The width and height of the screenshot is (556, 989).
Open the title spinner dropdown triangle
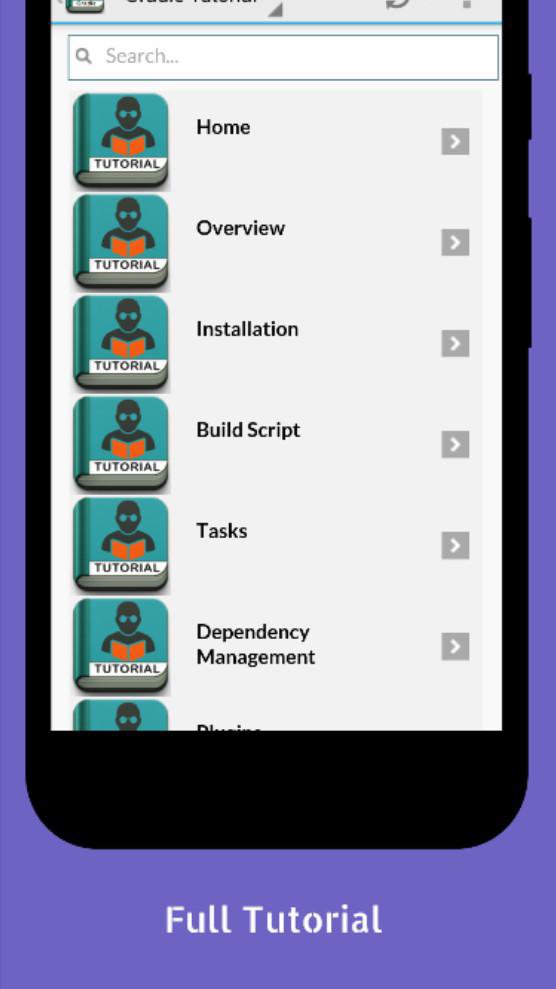[275, 9]
